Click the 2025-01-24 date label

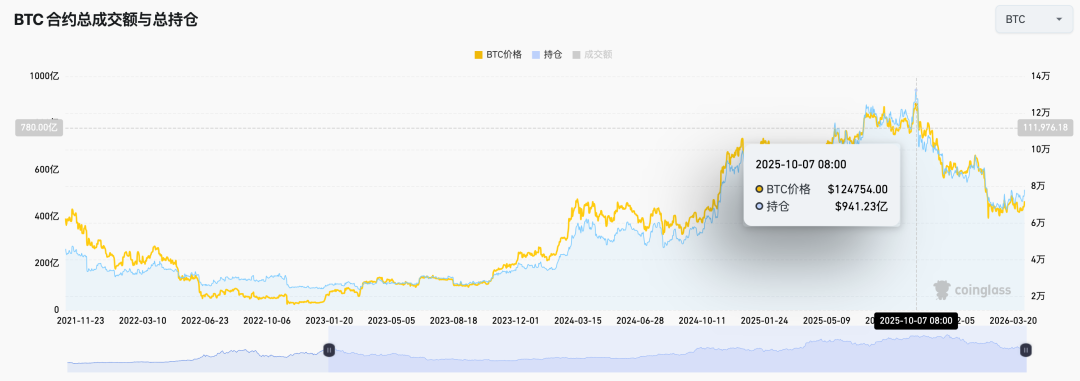(765, 320)
